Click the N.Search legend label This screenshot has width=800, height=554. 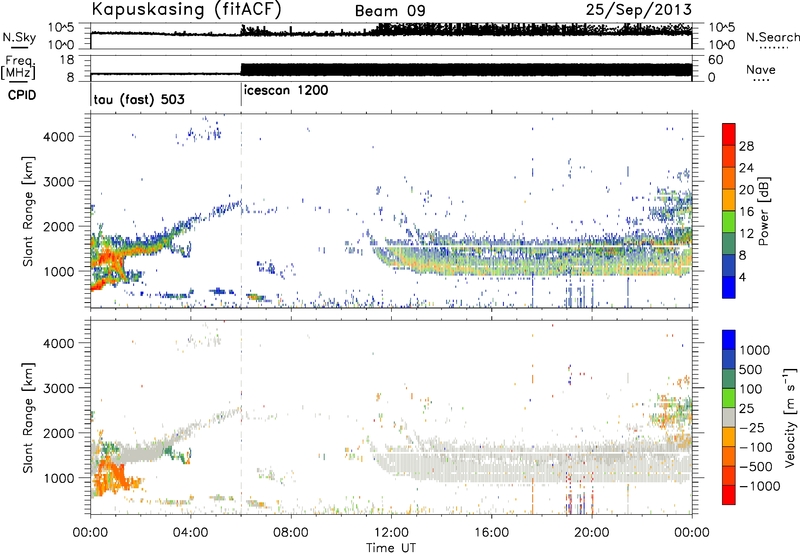[x=772, y=37]
